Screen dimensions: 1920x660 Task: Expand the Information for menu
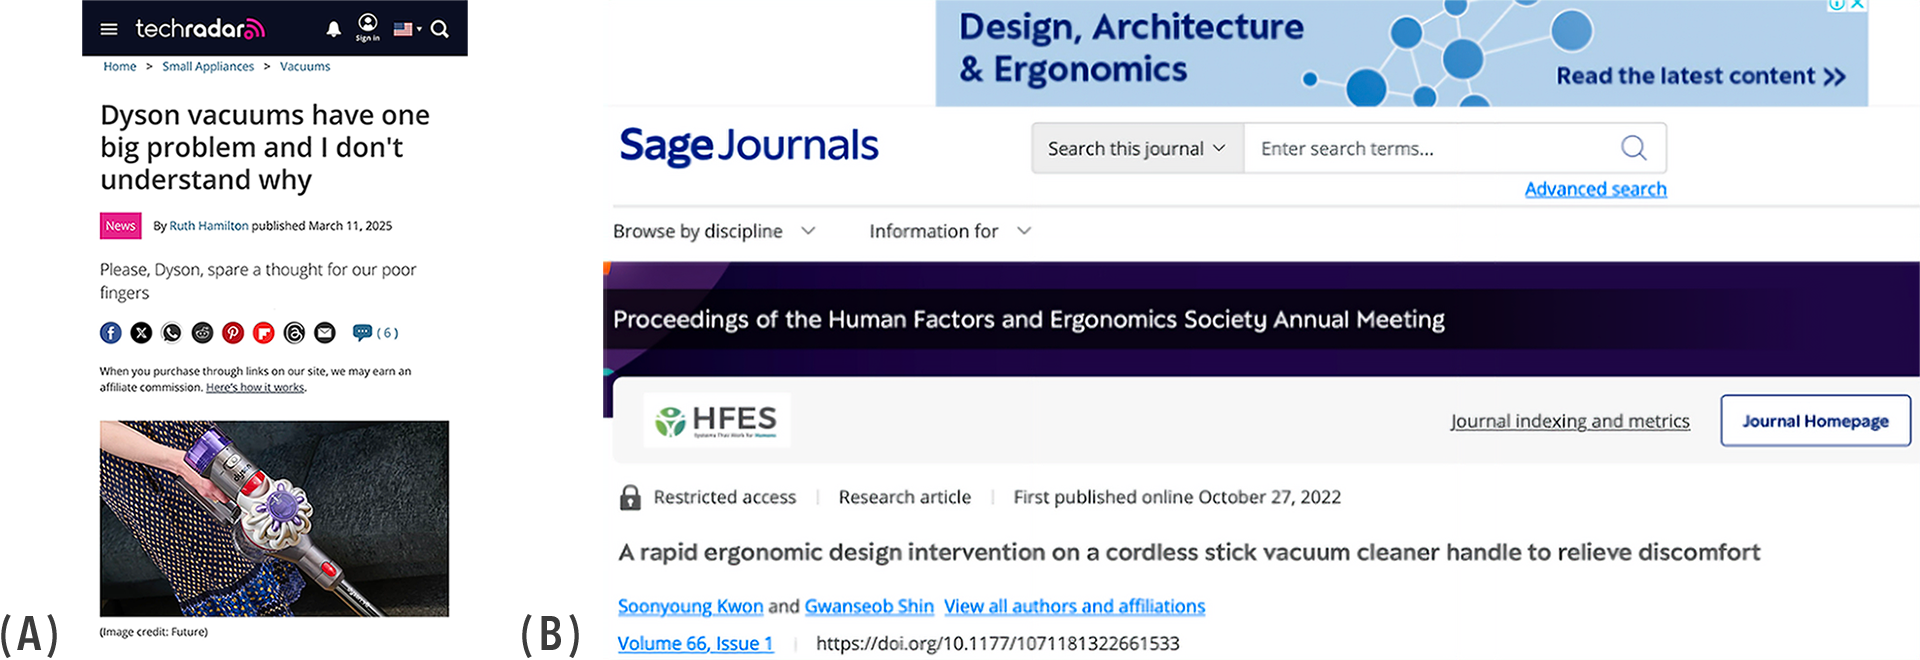(949, 231)
